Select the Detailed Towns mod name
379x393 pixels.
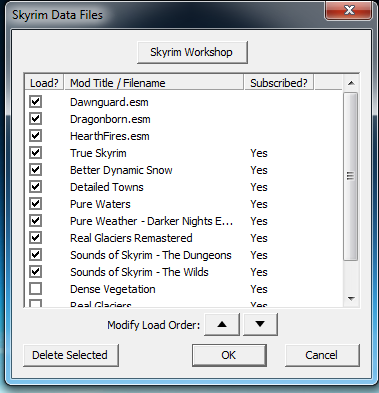(x=107, y=187)
